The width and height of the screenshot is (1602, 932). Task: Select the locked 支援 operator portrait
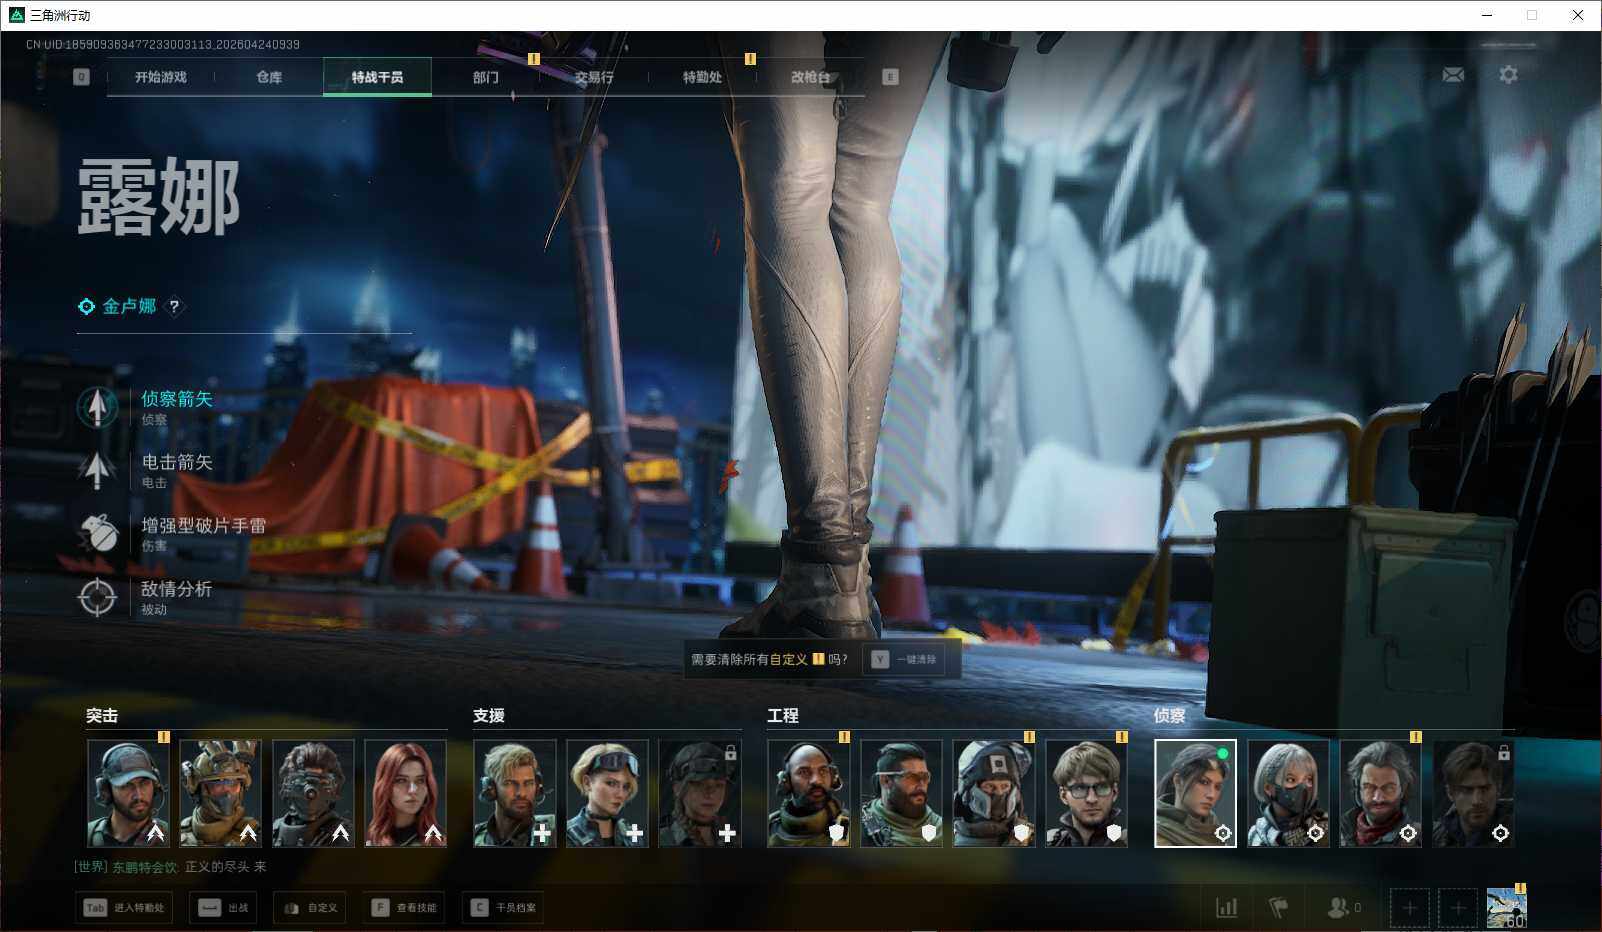click(700, 793)
